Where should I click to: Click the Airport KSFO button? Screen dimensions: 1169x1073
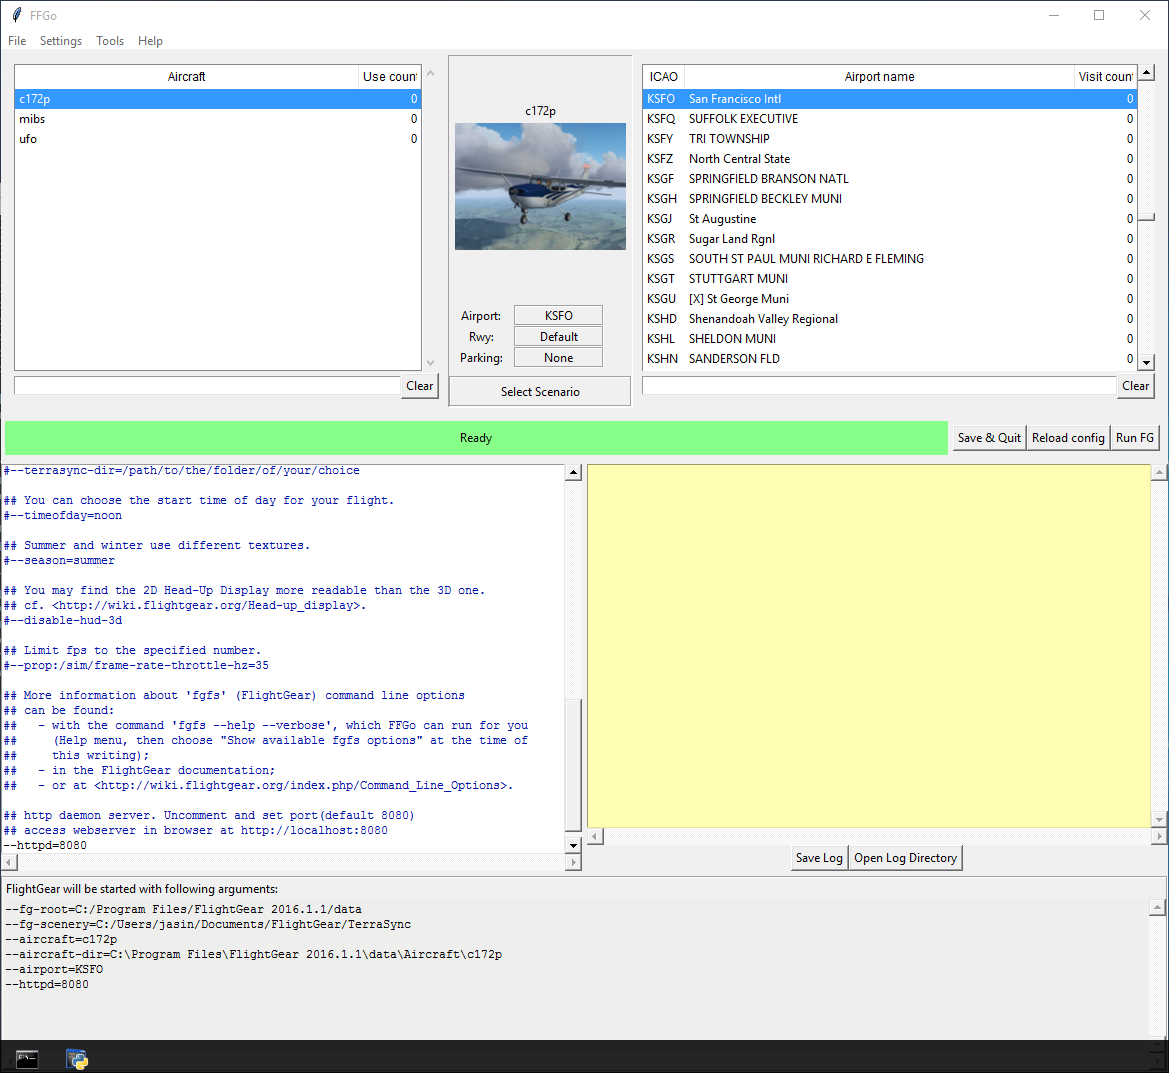[x=558, y=315]
